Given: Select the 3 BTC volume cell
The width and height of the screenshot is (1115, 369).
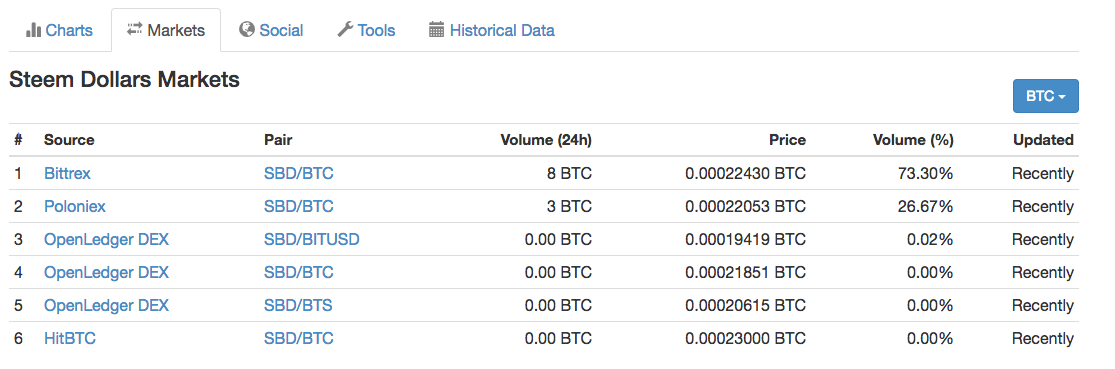Looking at the screenshot, I should coord(570,207).
